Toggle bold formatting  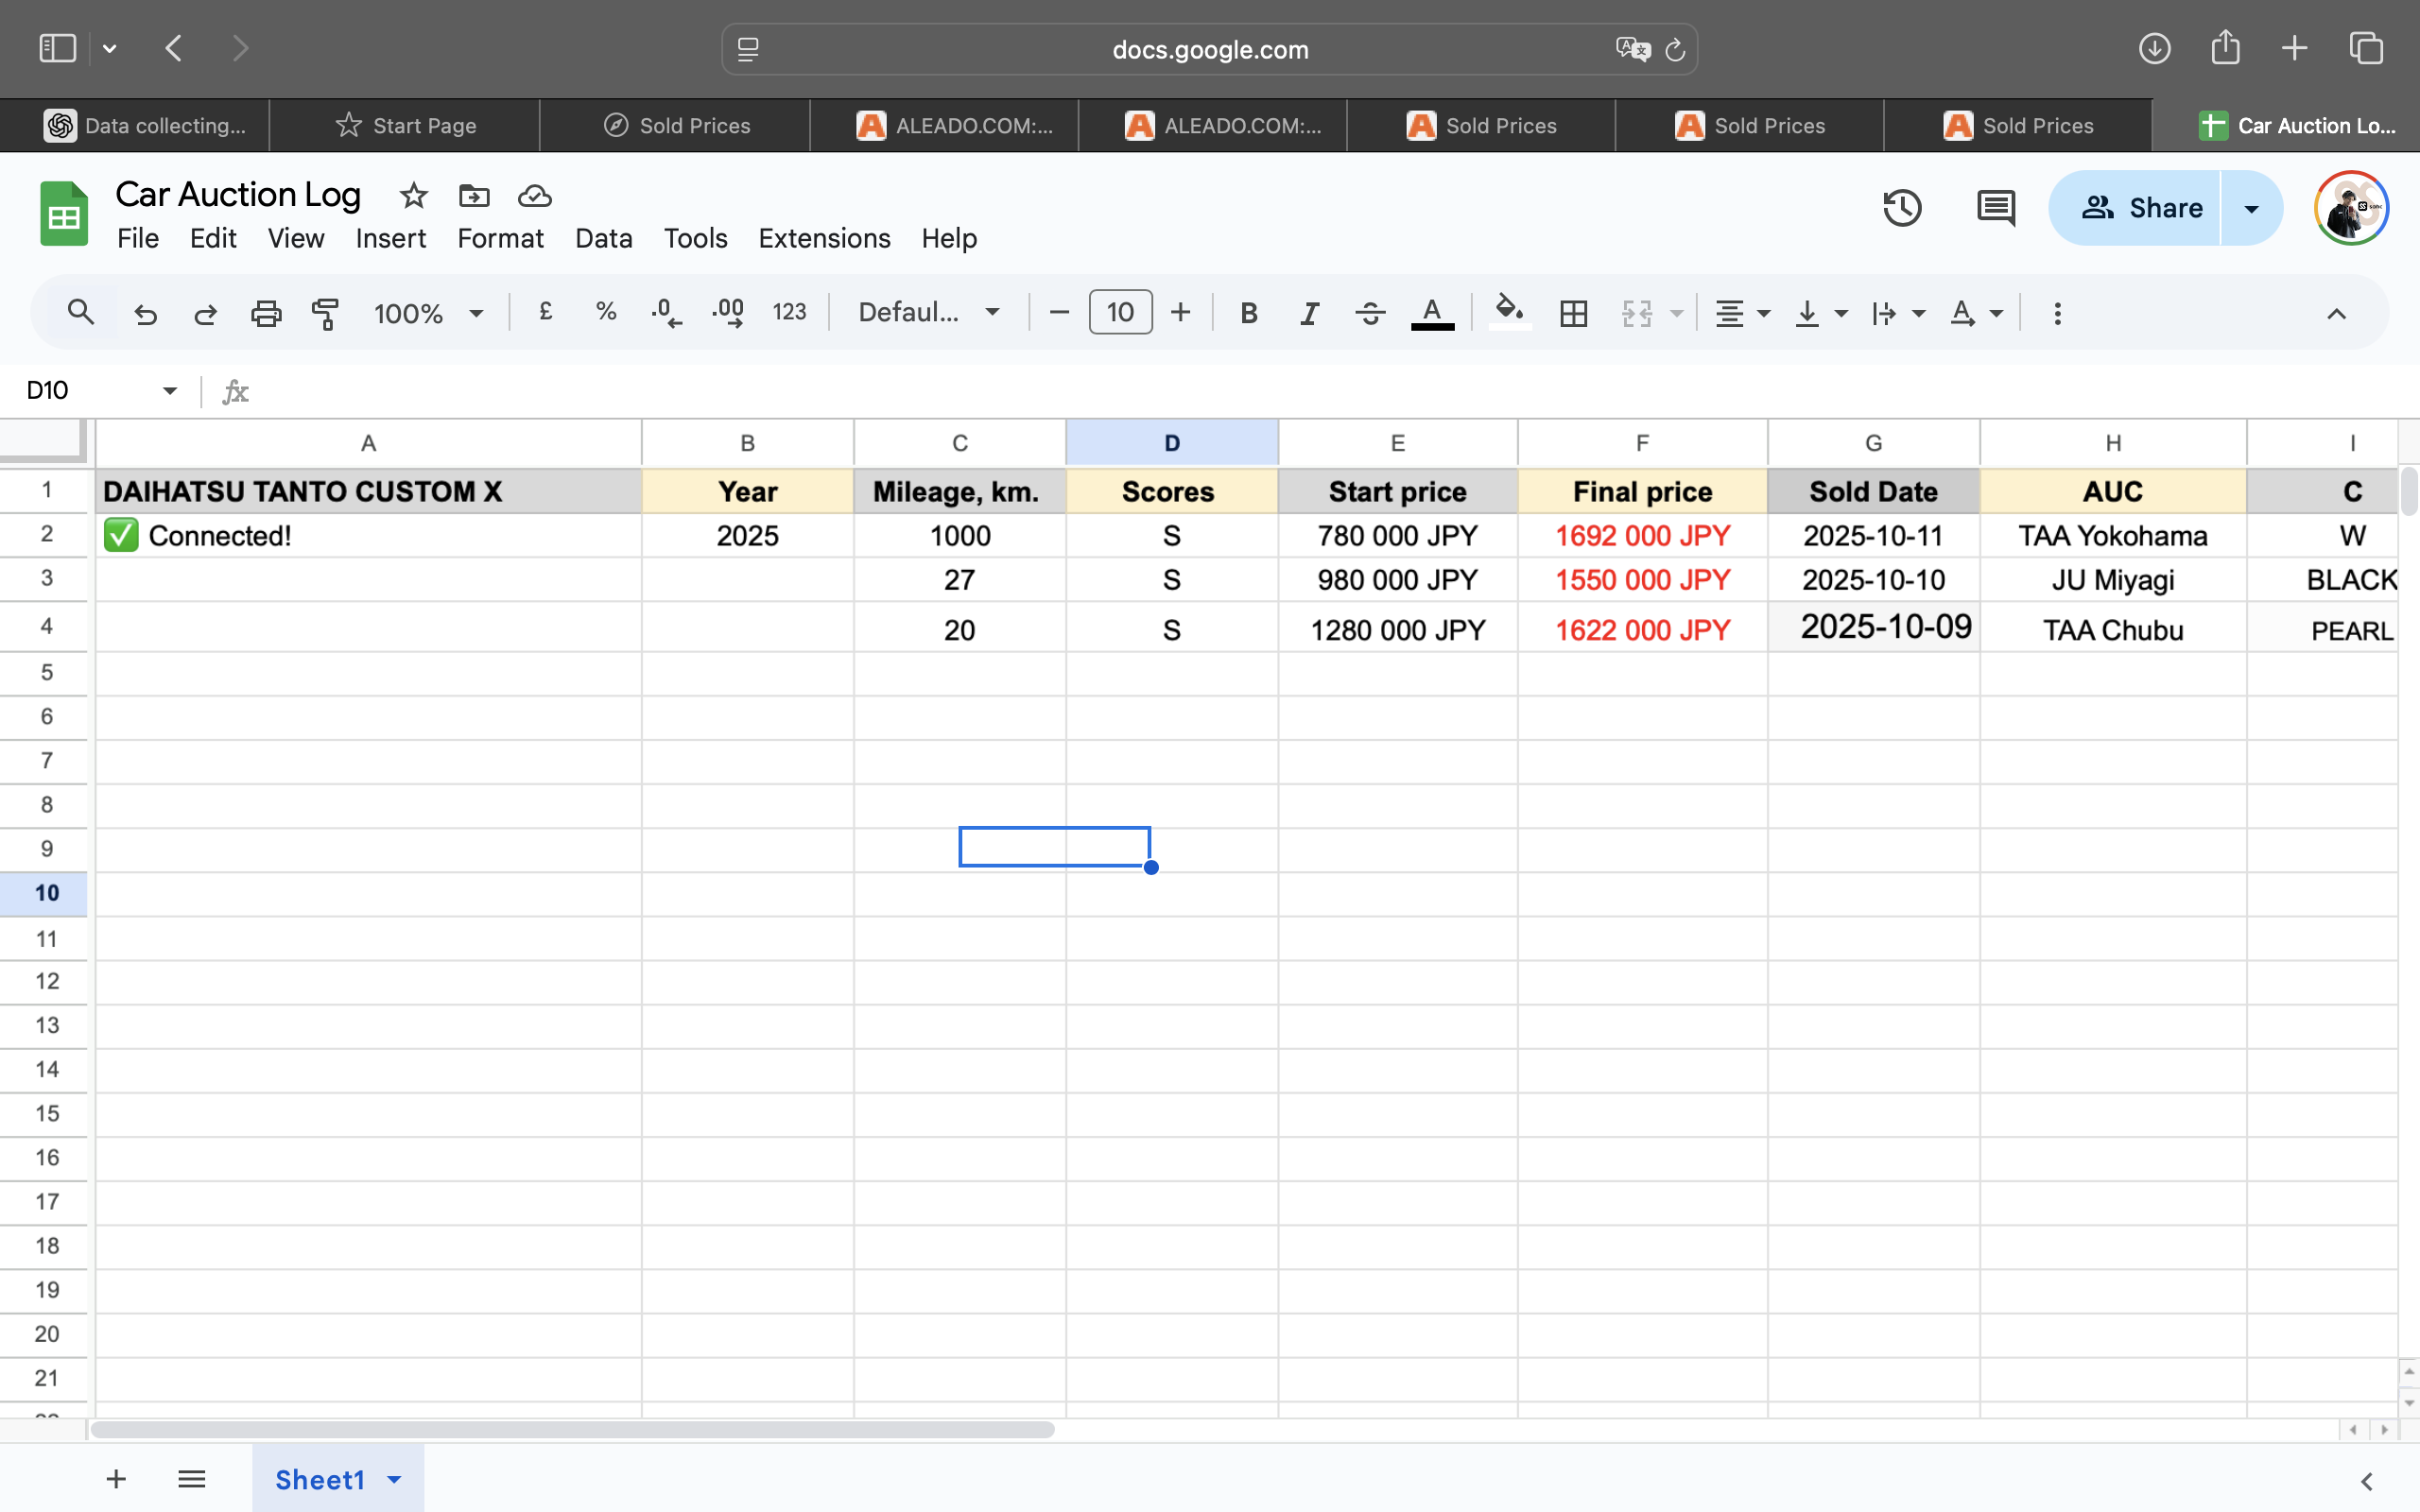point(1248,313)
